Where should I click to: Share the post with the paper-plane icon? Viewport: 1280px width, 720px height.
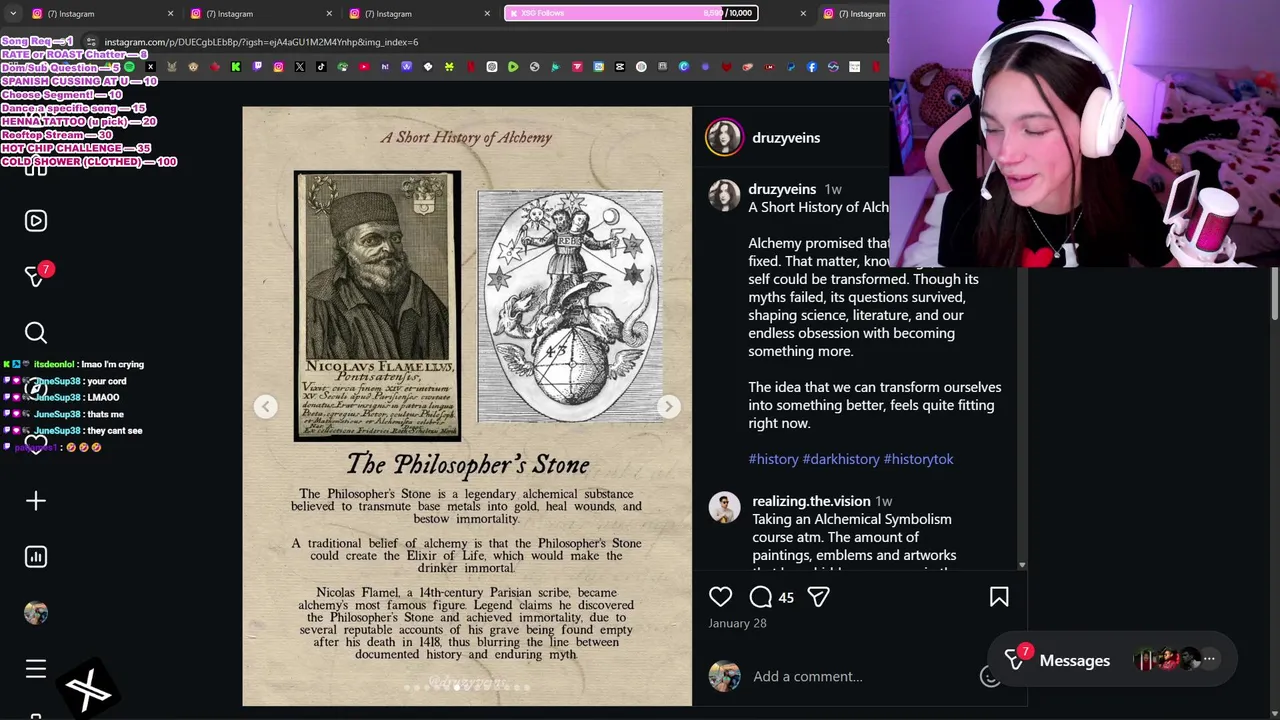818,597
